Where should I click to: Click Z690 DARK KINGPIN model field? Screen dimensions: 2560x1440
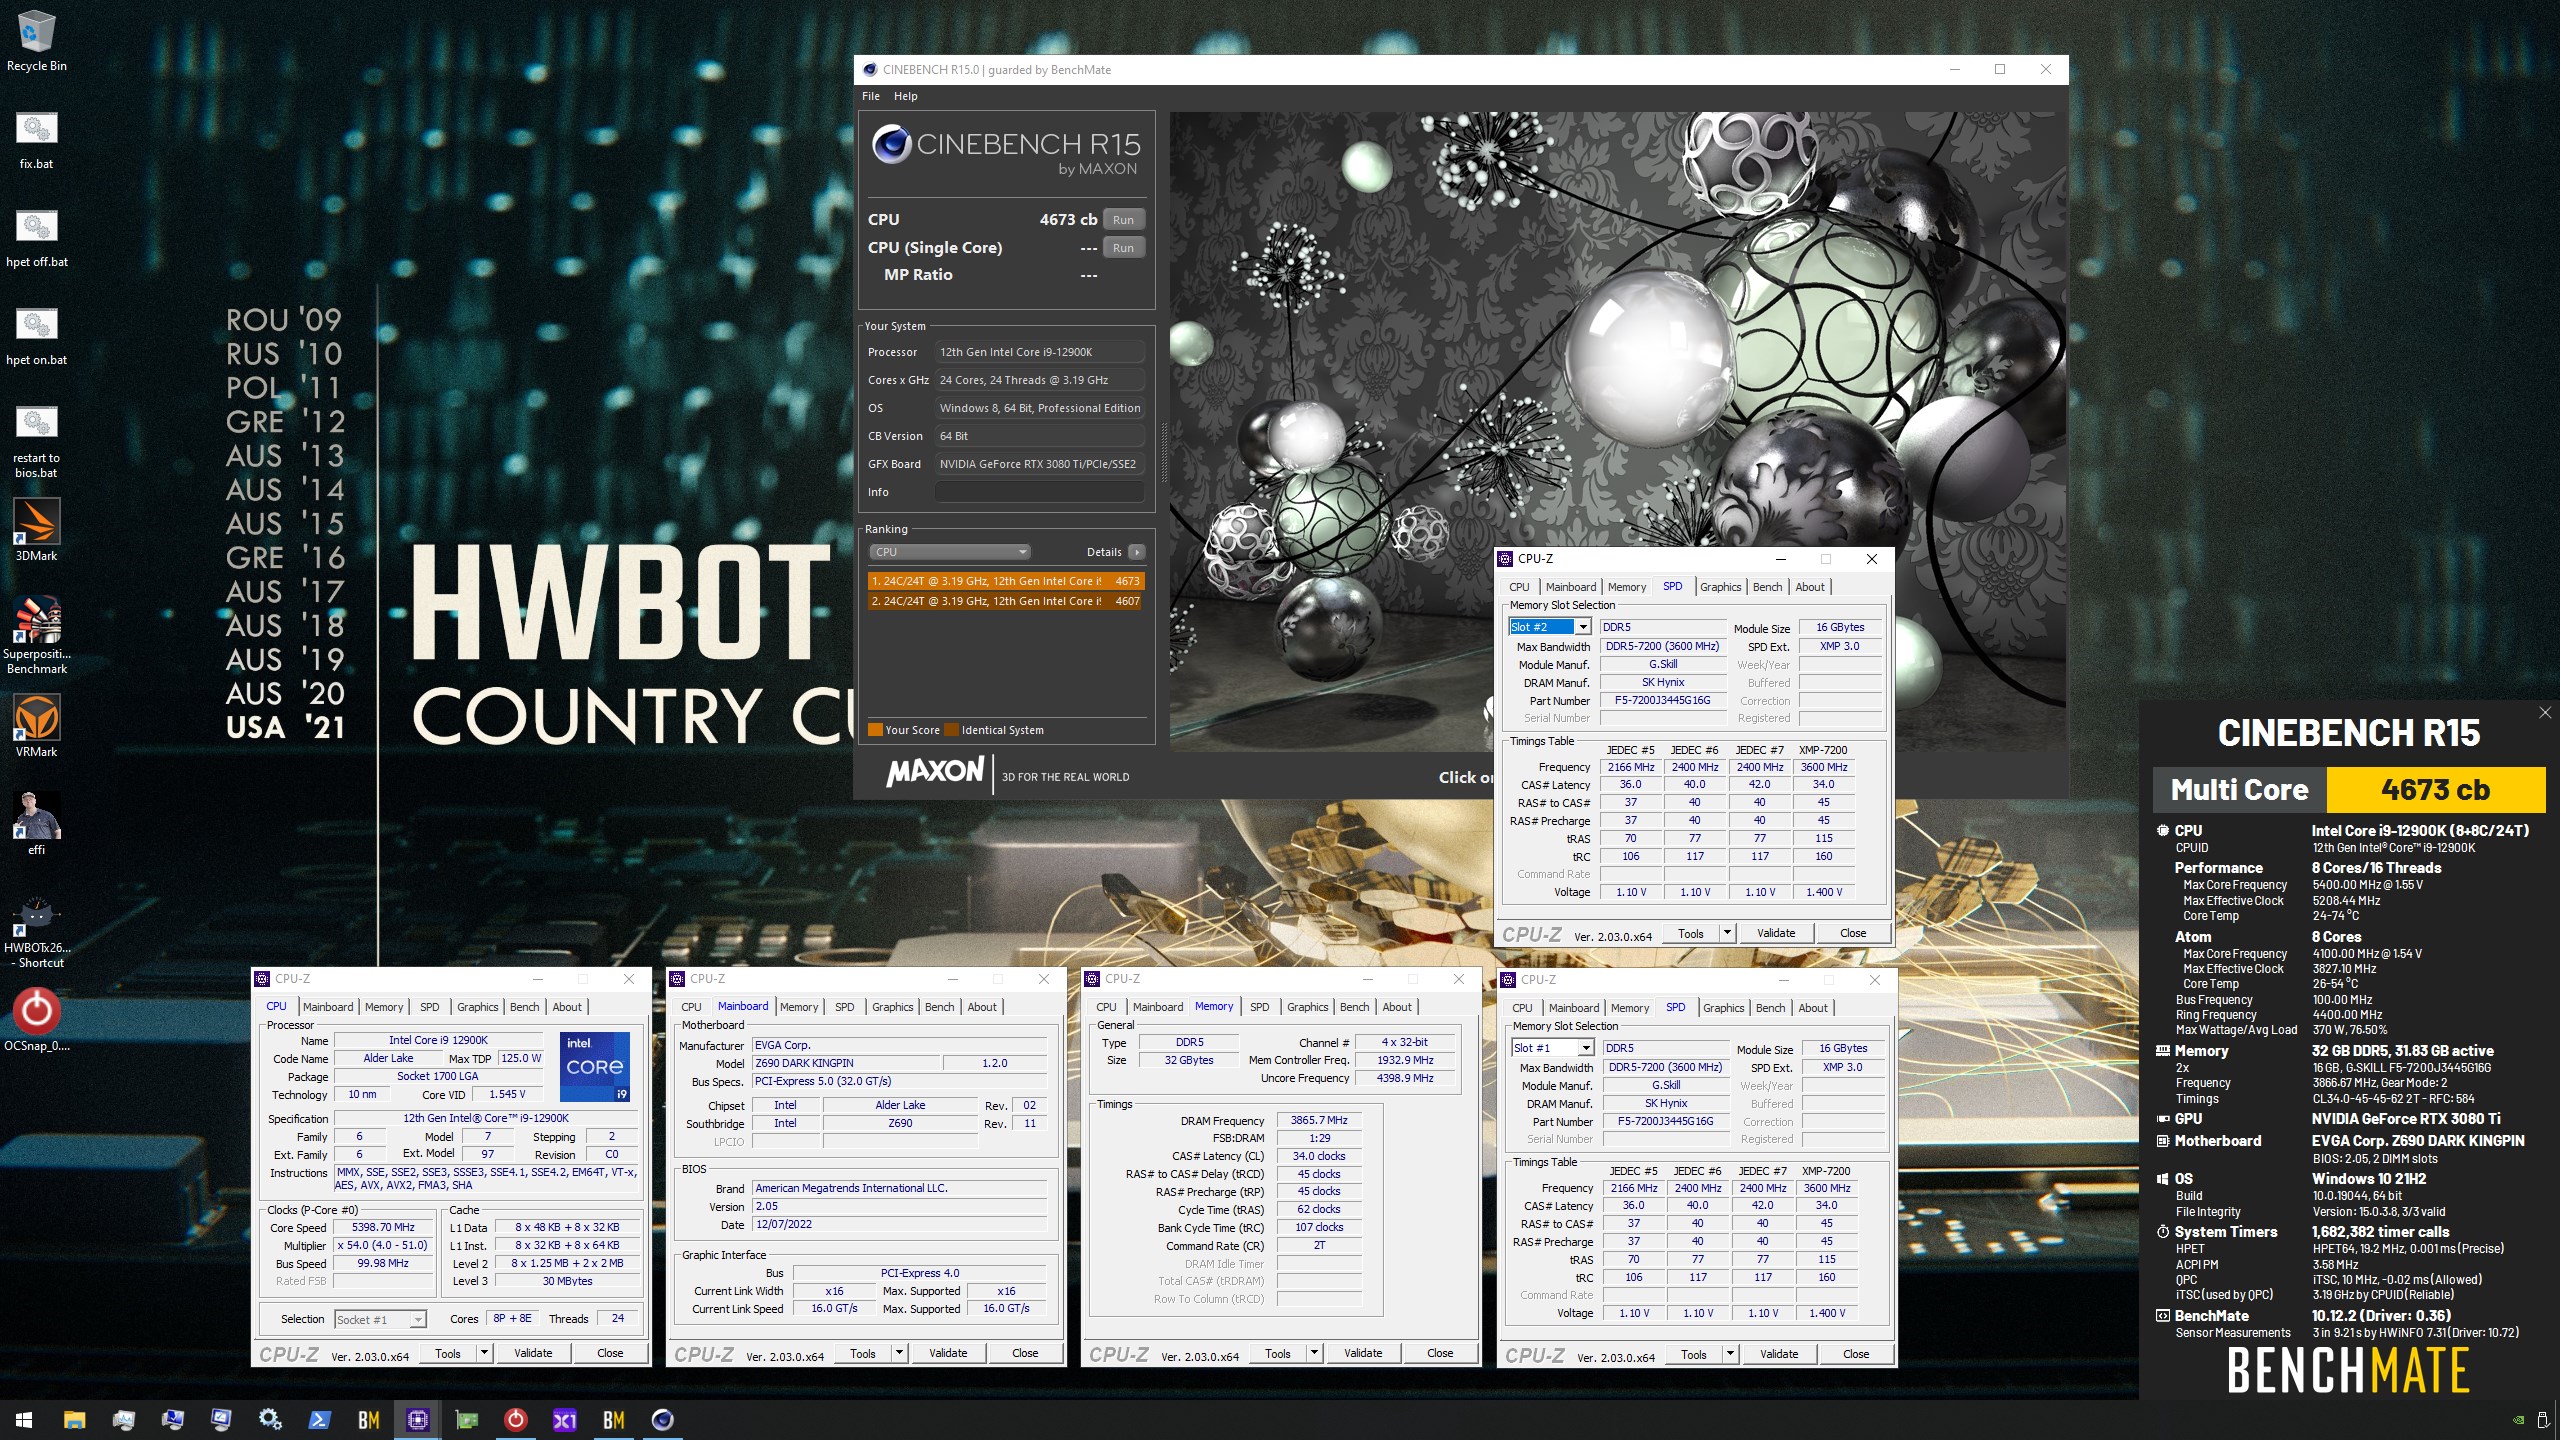coord(845,1063)
